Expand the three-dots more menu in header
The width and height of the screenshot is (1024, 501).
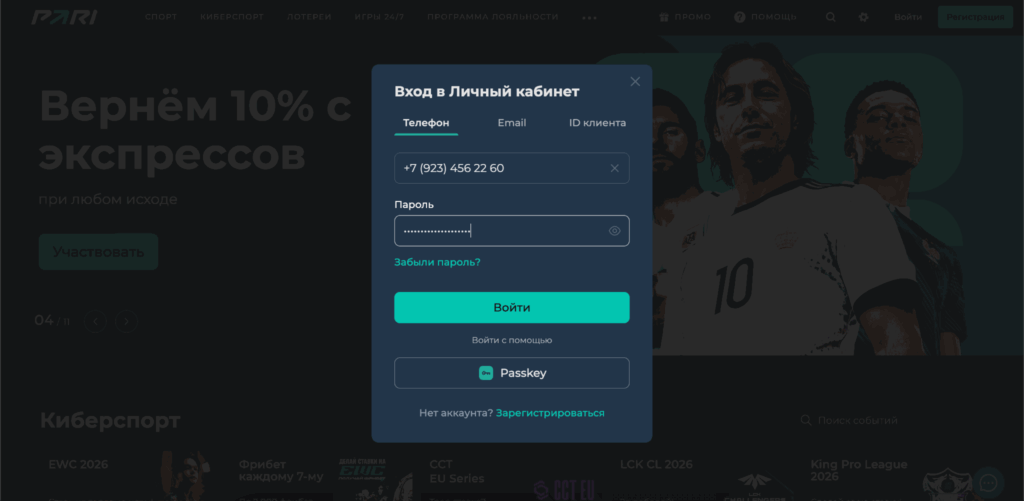(x=589, y=18)
